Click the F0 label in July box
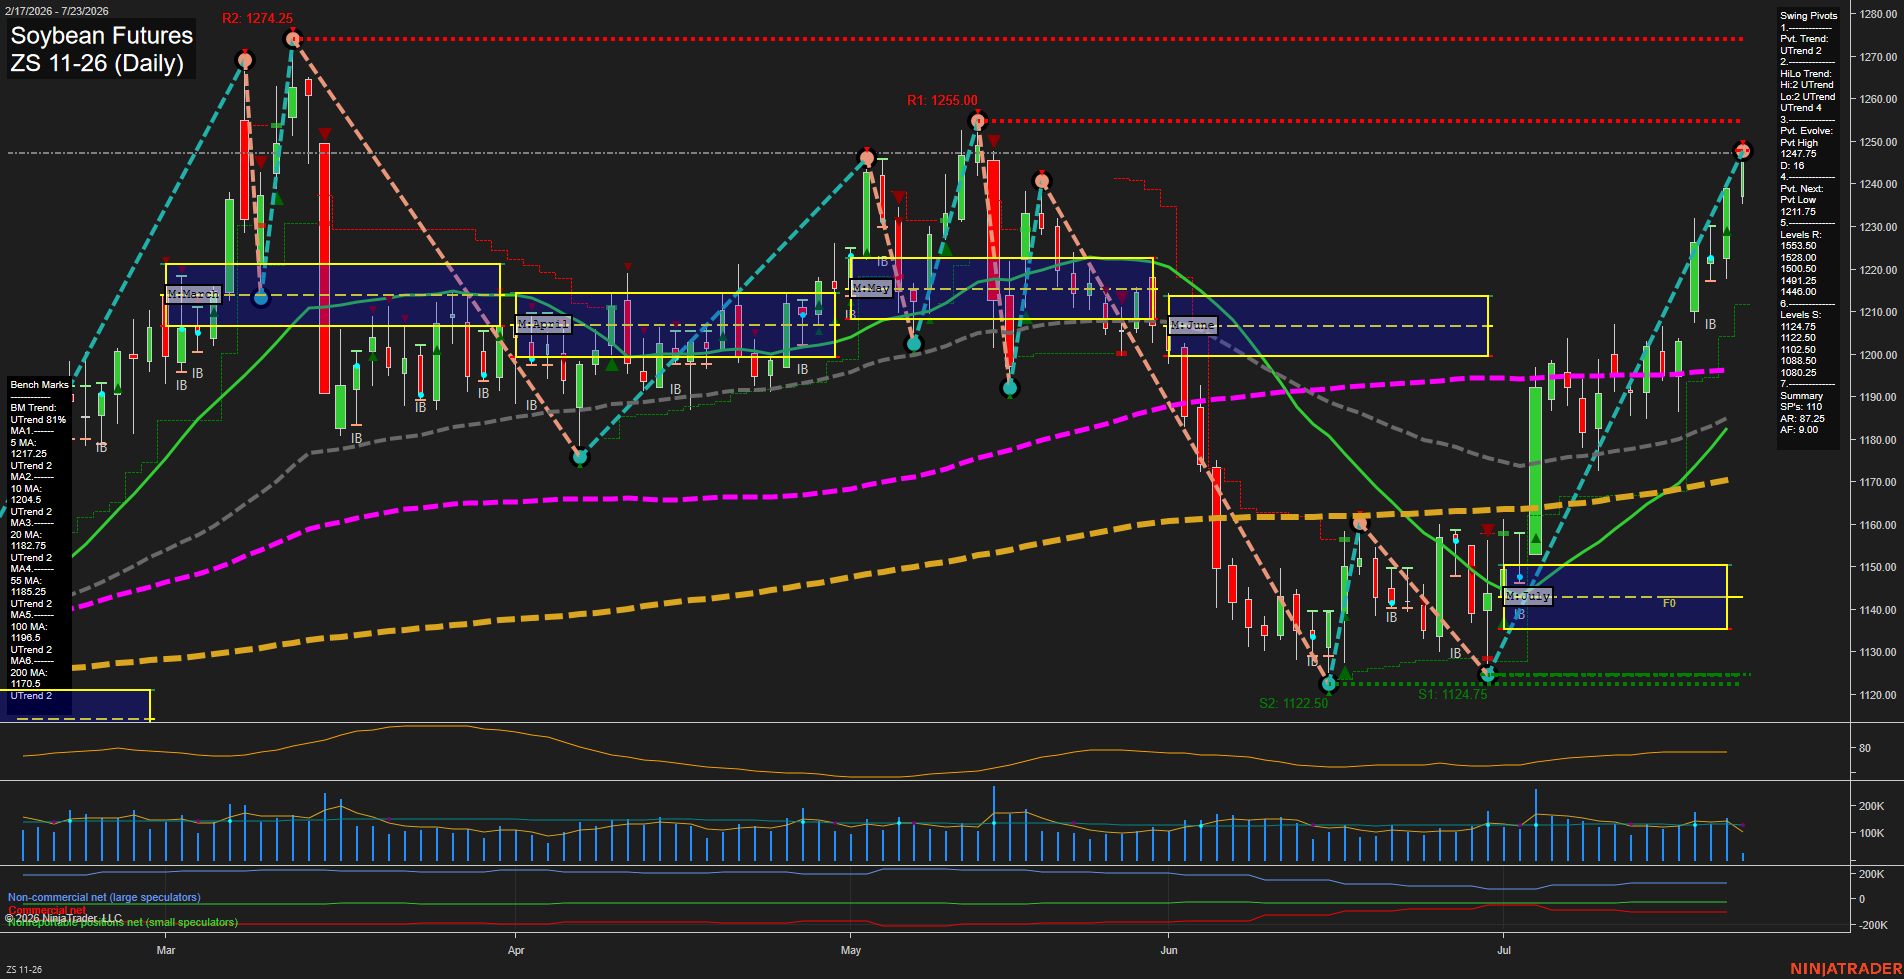Screen dimensions: 1904x979 (1669, 603)
